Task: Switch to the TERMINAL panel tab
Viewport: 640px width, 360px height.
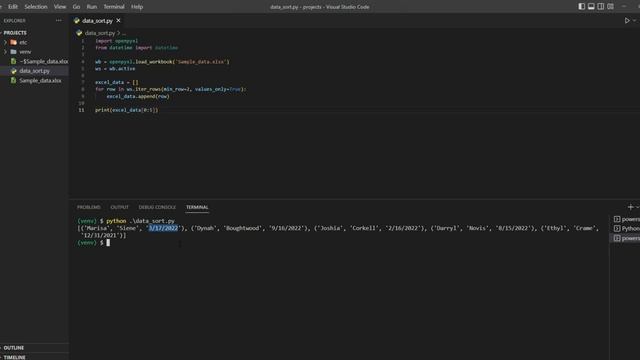Action: tap(197, 207)
